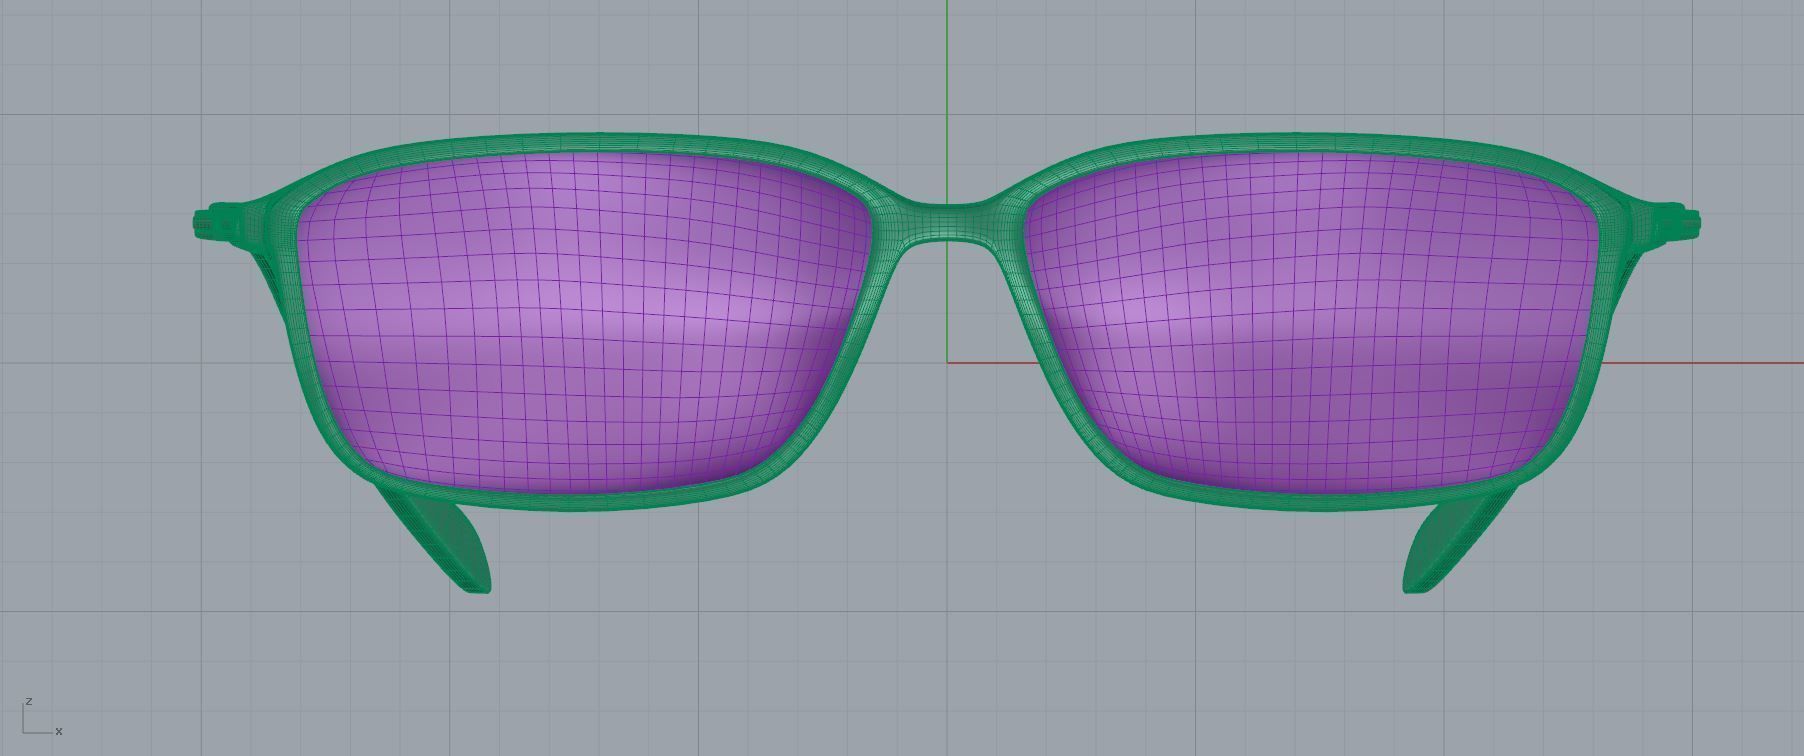Select the right purple lens surface

[x=1310, y=322]
